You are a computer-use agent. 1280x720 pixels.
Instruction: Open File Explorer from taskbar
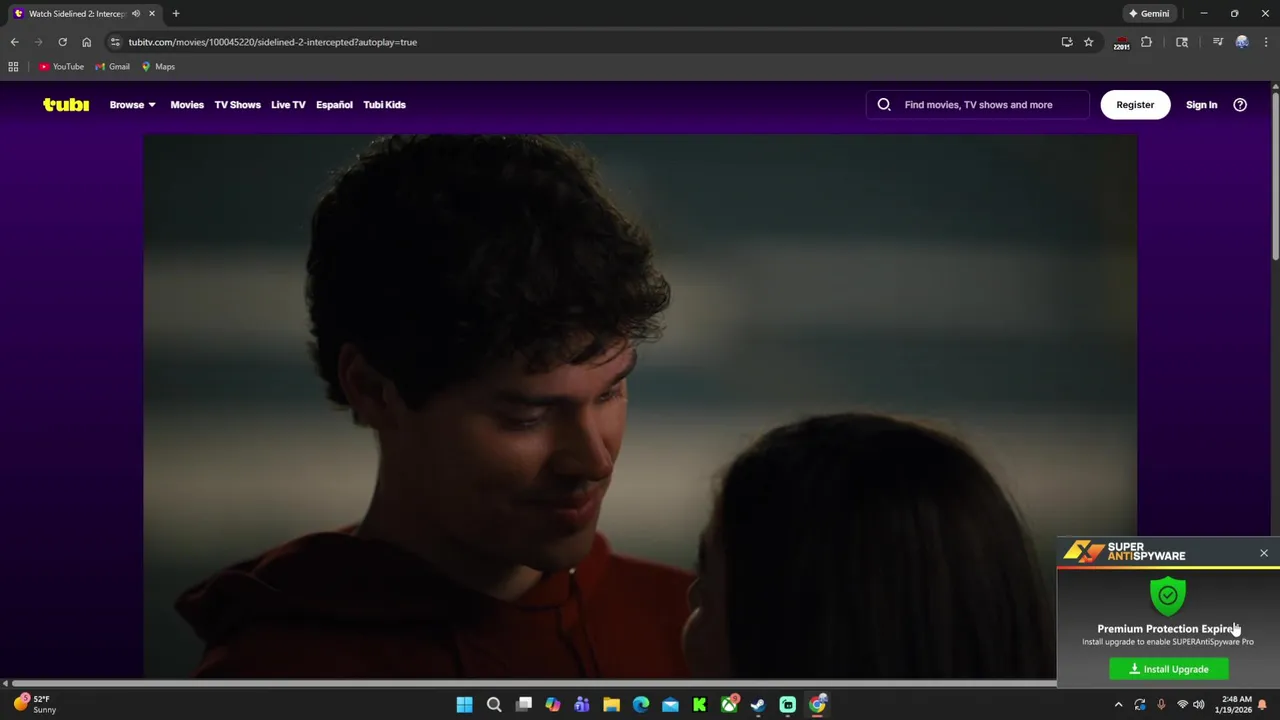click(x=611, y=705)
